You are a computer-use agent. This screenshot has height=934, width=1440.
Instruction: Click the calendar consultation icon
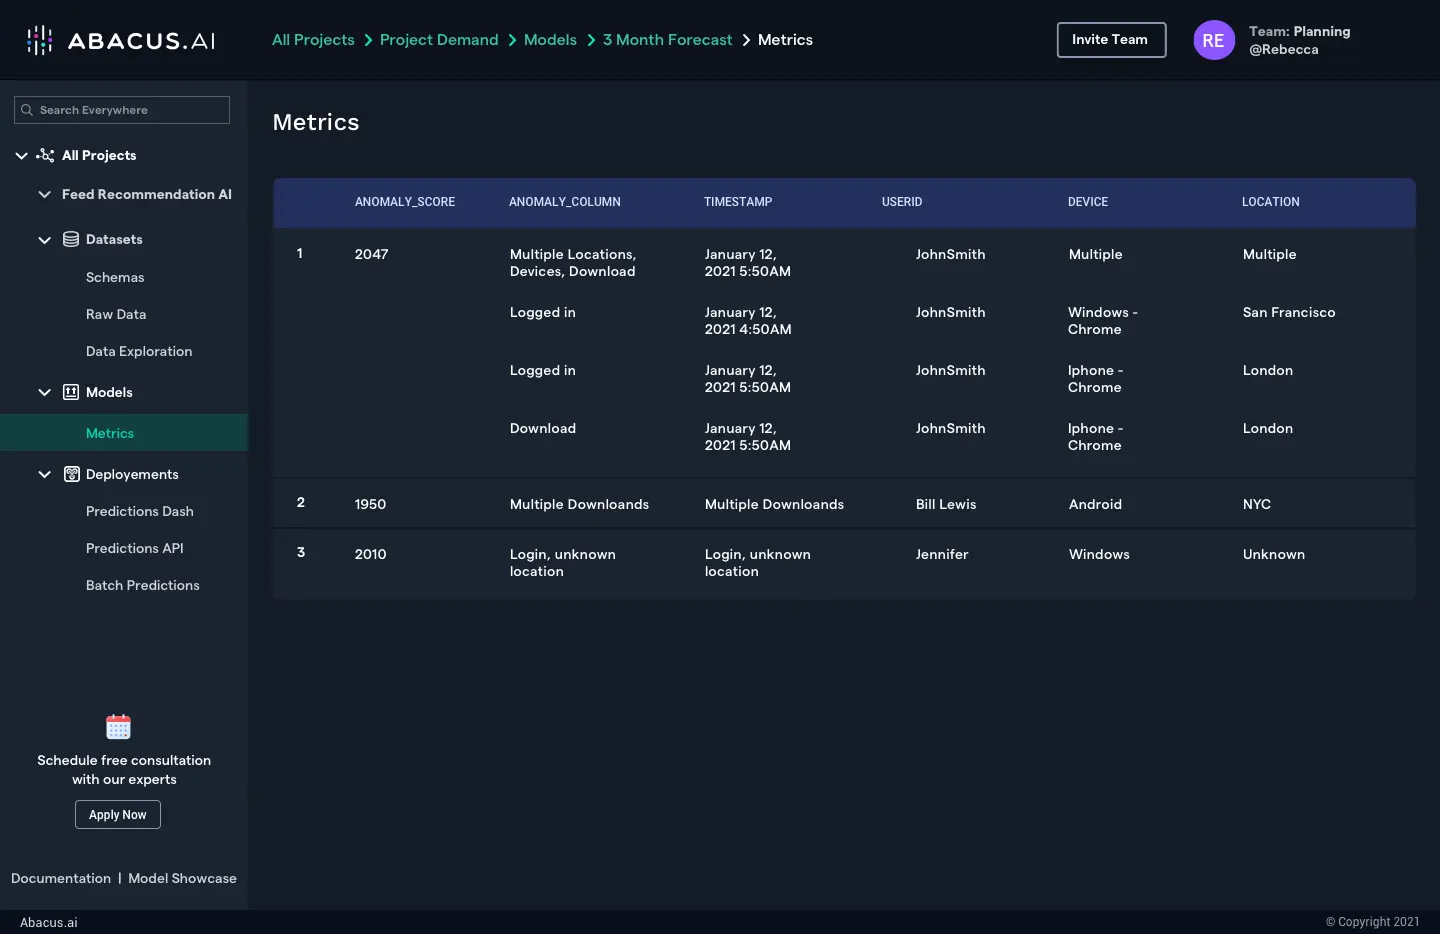tap(118, 727)
